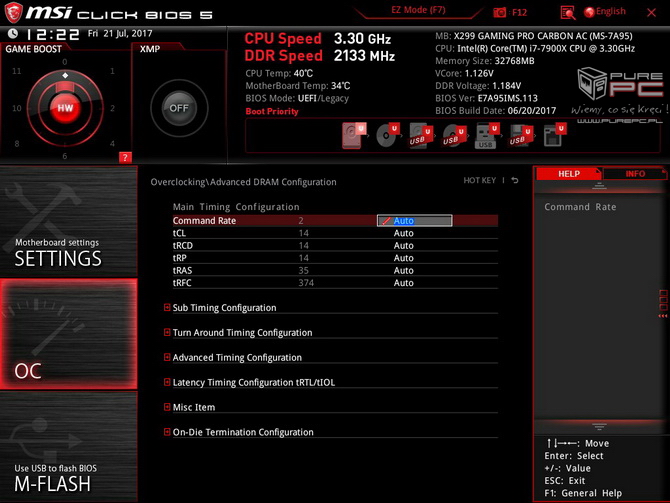Open the tRFC Auto value field

pyautogui.click(x=403, y=282)
